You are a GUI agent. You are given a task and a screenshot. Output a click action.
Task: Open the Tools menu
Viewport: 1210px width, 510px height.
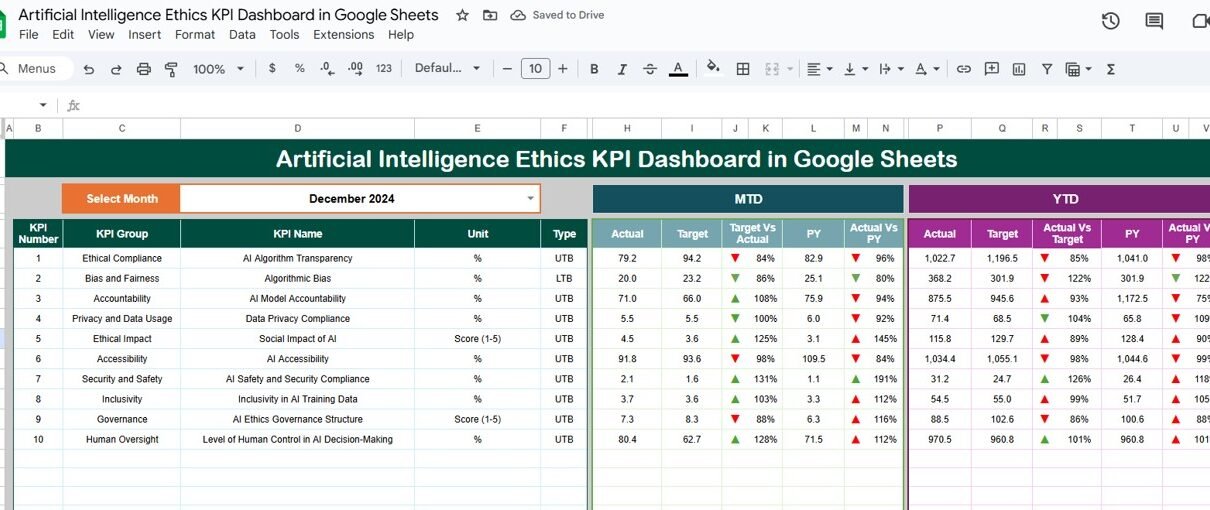[284, 34]
